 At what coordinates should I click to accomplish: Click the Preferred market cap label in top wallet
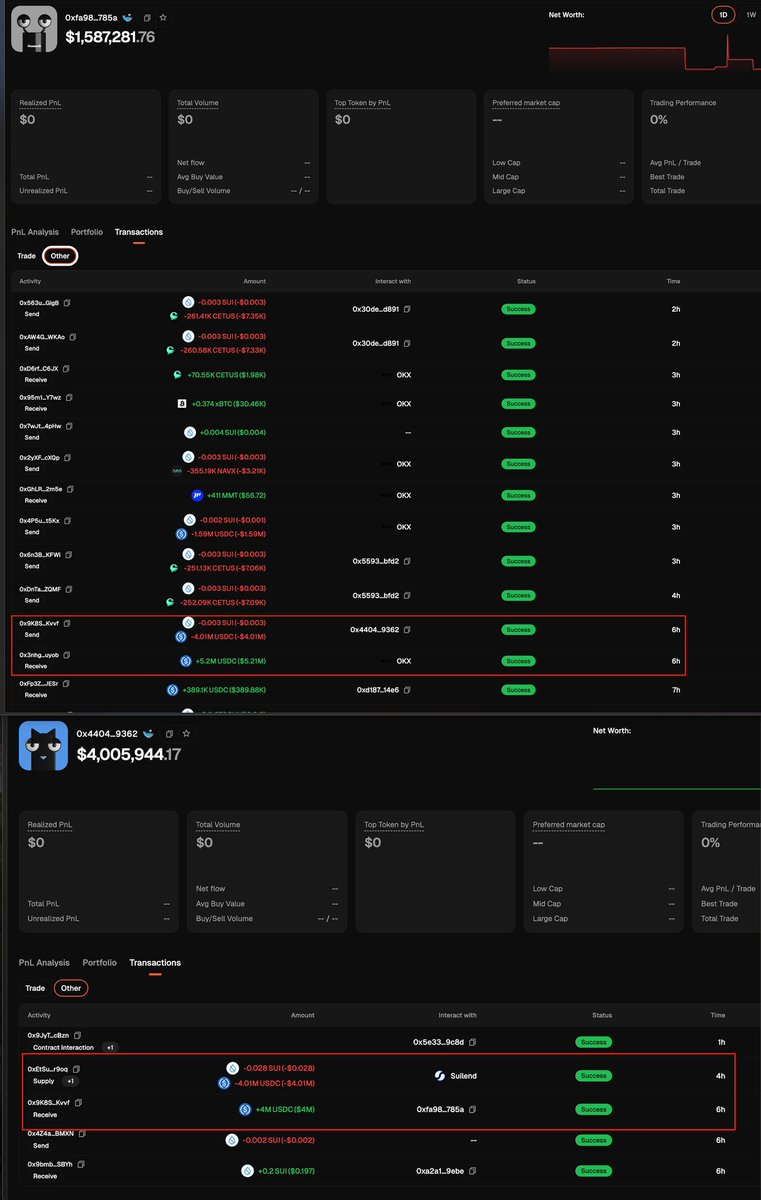pos(526,103)
